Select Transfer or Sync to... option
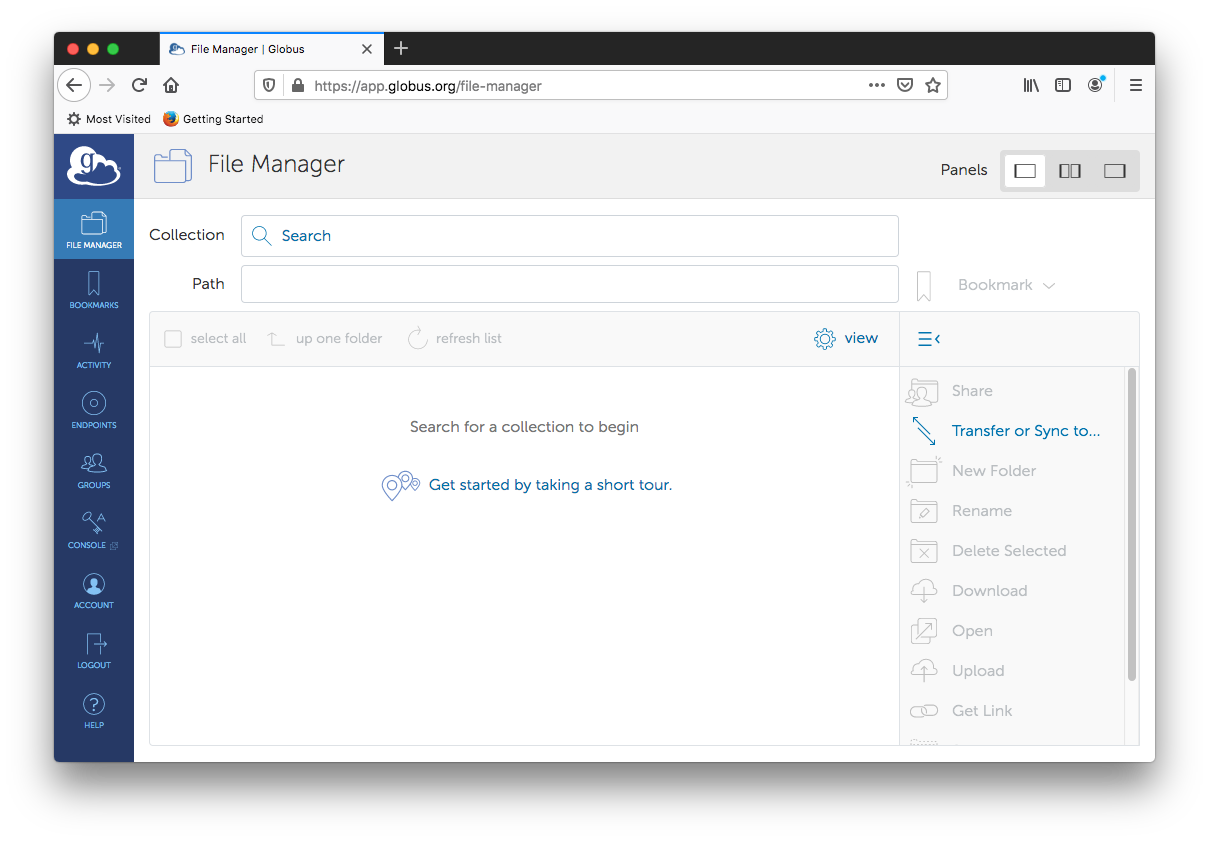The height and width of the screenshot is (841, 1209). coord(1025,431)
